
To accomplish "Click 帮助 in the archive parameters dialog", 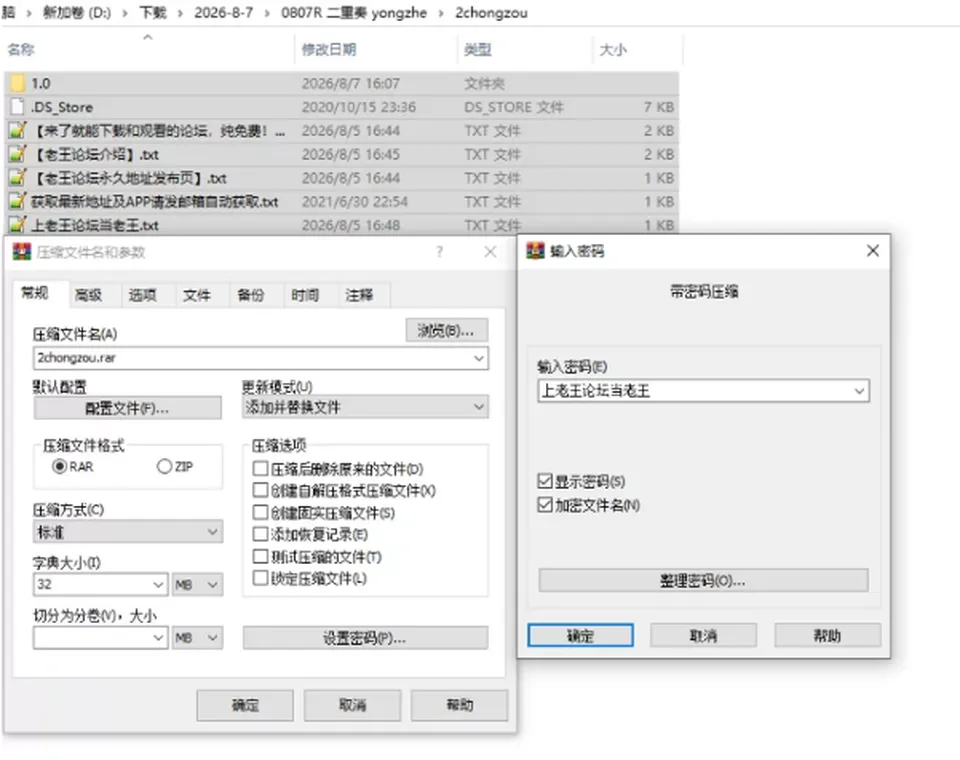I will tap(459, 705).
